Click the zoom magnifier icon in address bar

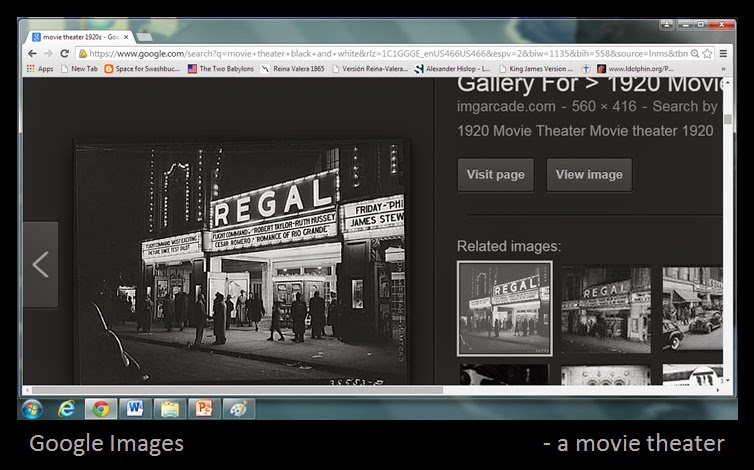click(x=695, y=54)
